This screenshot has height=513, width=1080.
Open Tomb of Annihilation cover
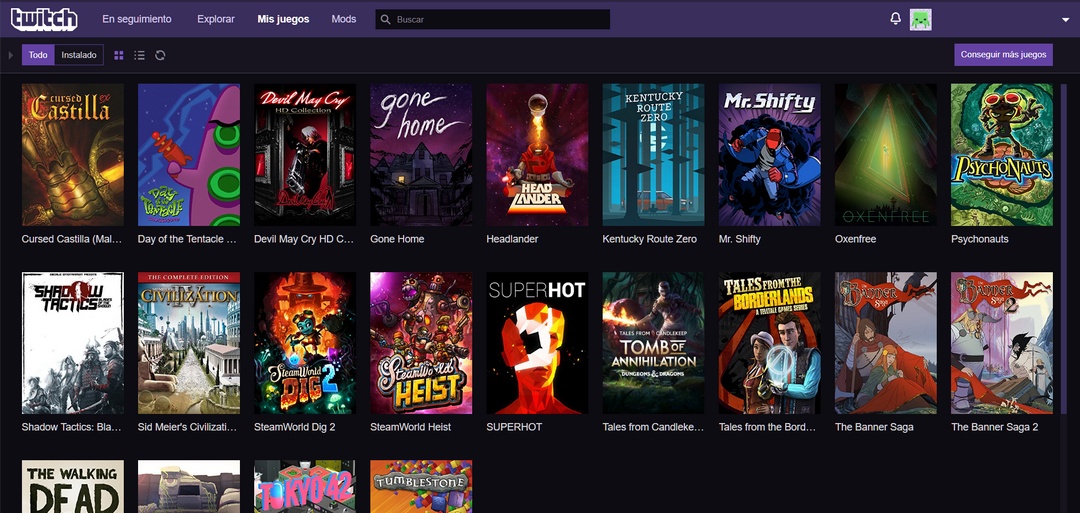click(x=654, y=343)
